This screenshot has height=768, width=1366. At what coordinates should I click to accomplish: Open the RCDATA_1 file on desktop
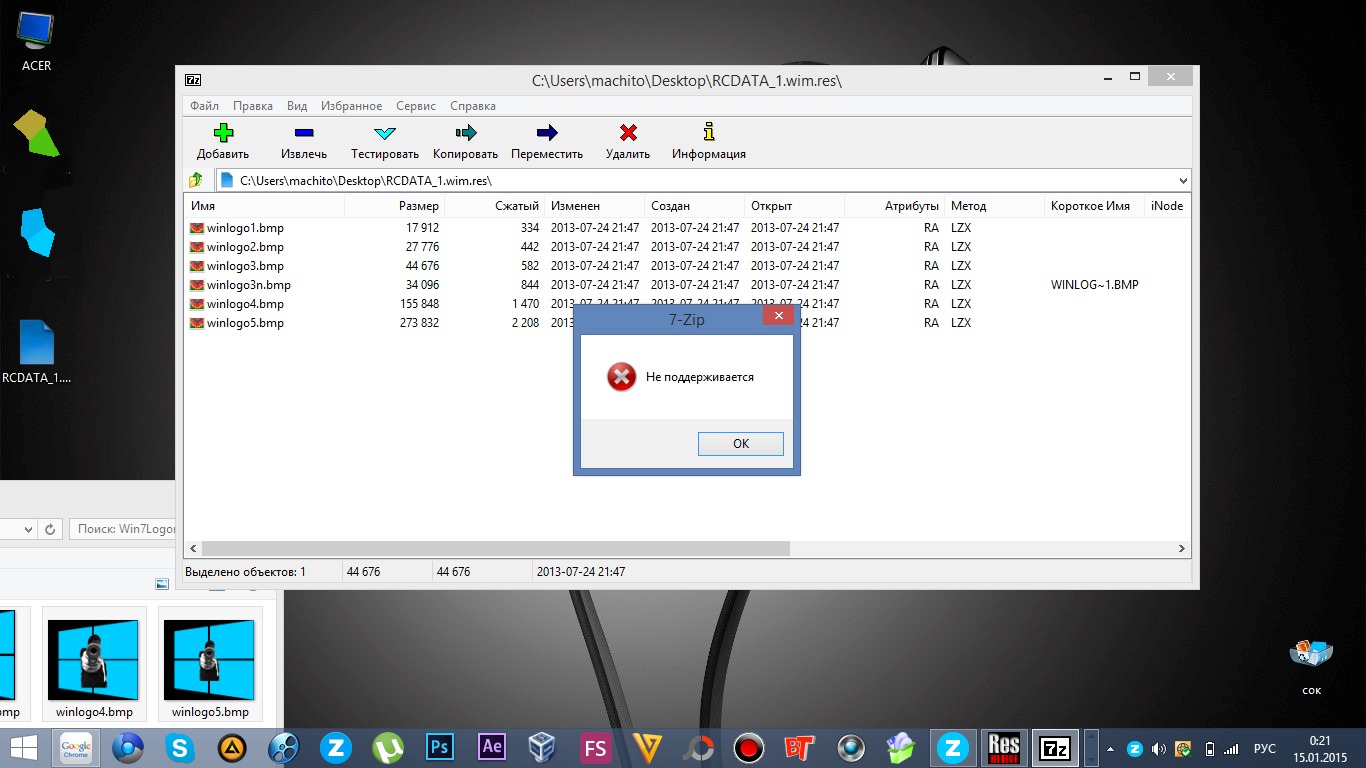coord(36,352)
